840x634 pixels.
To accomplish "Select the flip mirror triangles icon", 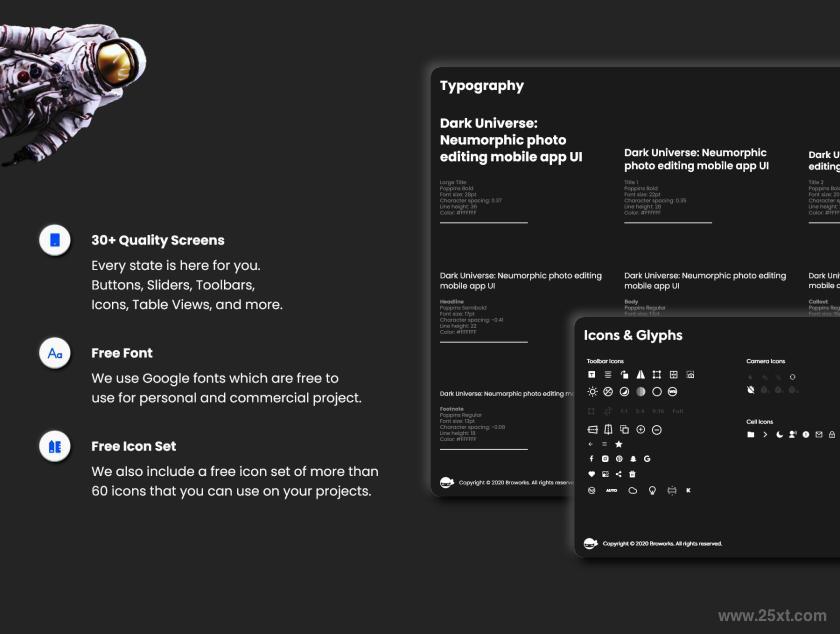I will [640, 375].
